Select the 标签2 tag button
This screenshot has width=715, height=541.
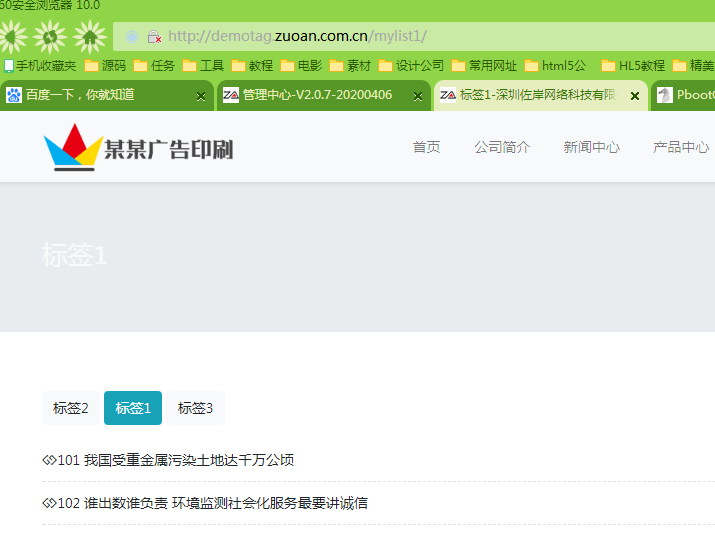pos(71,408)
